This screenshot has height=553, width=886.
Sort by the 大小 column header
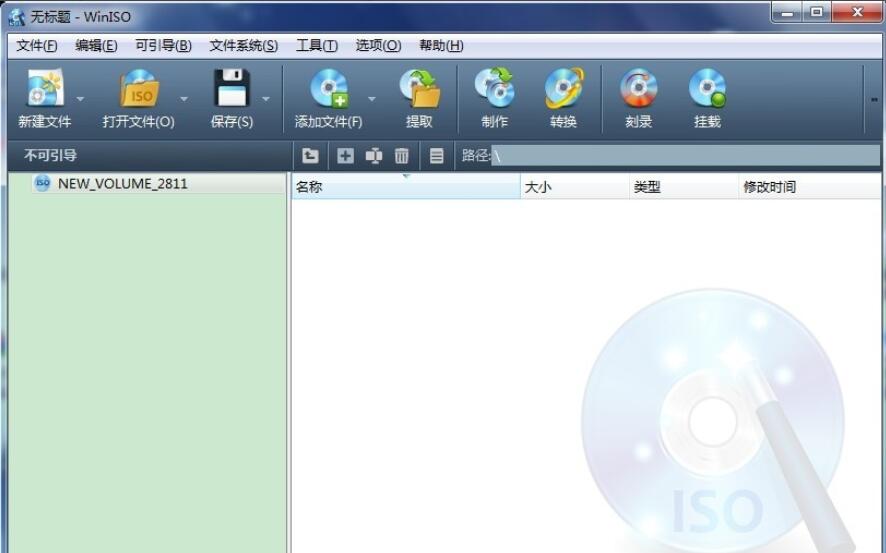tap(575, 187)
